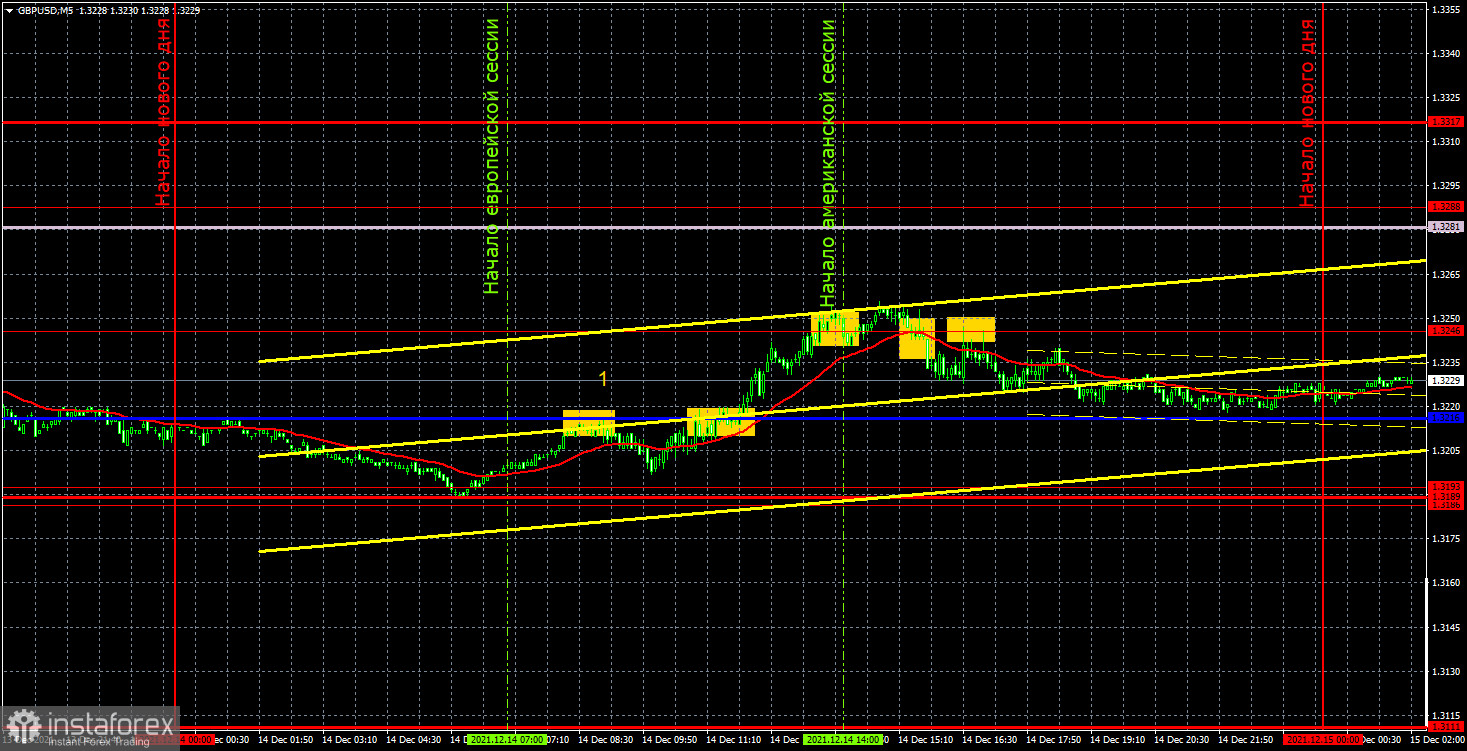Screen dimensions: 1467x751
Task: Click the 14 Dec 21:50 time label
Action: [x=1246, y=739]
